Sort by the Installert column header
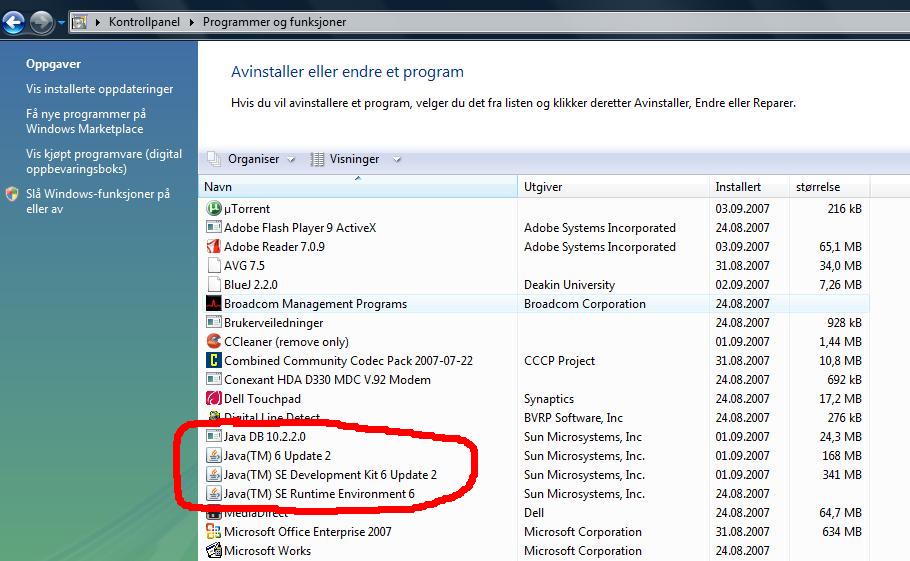910x561 pixels. [x=749, y=187]
